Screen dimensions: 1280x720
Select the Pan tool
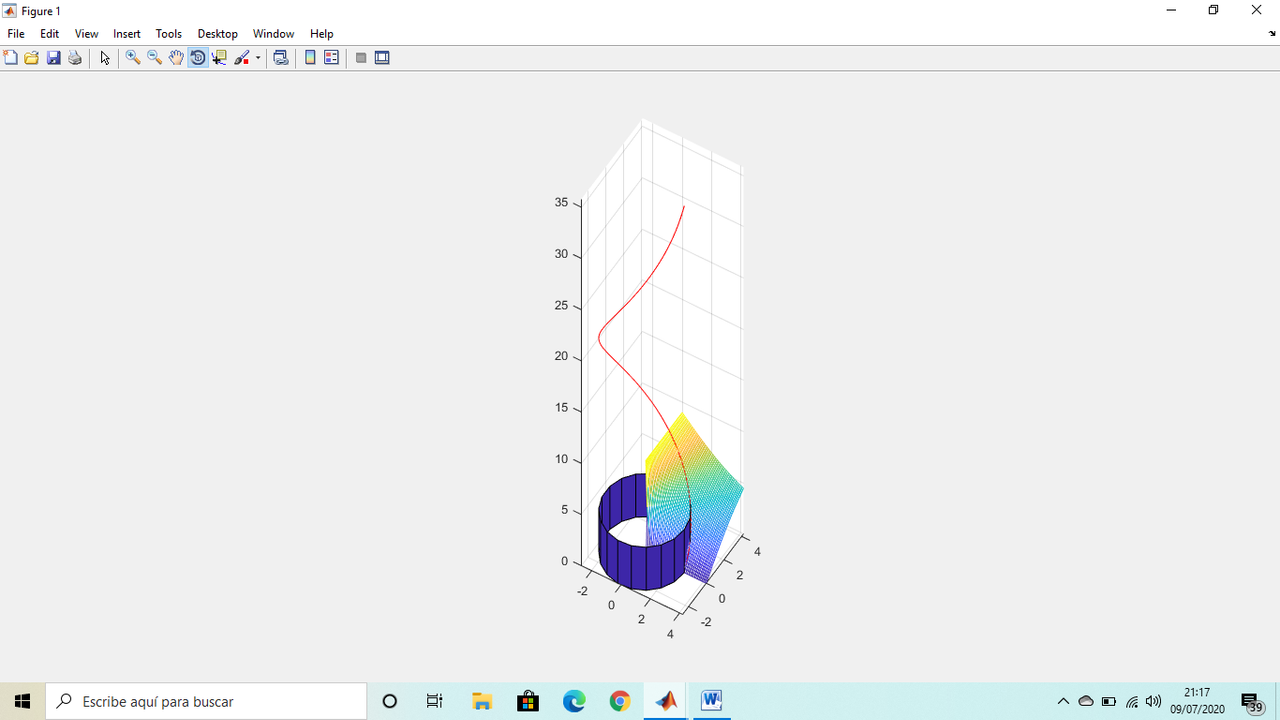pos(176,57)
